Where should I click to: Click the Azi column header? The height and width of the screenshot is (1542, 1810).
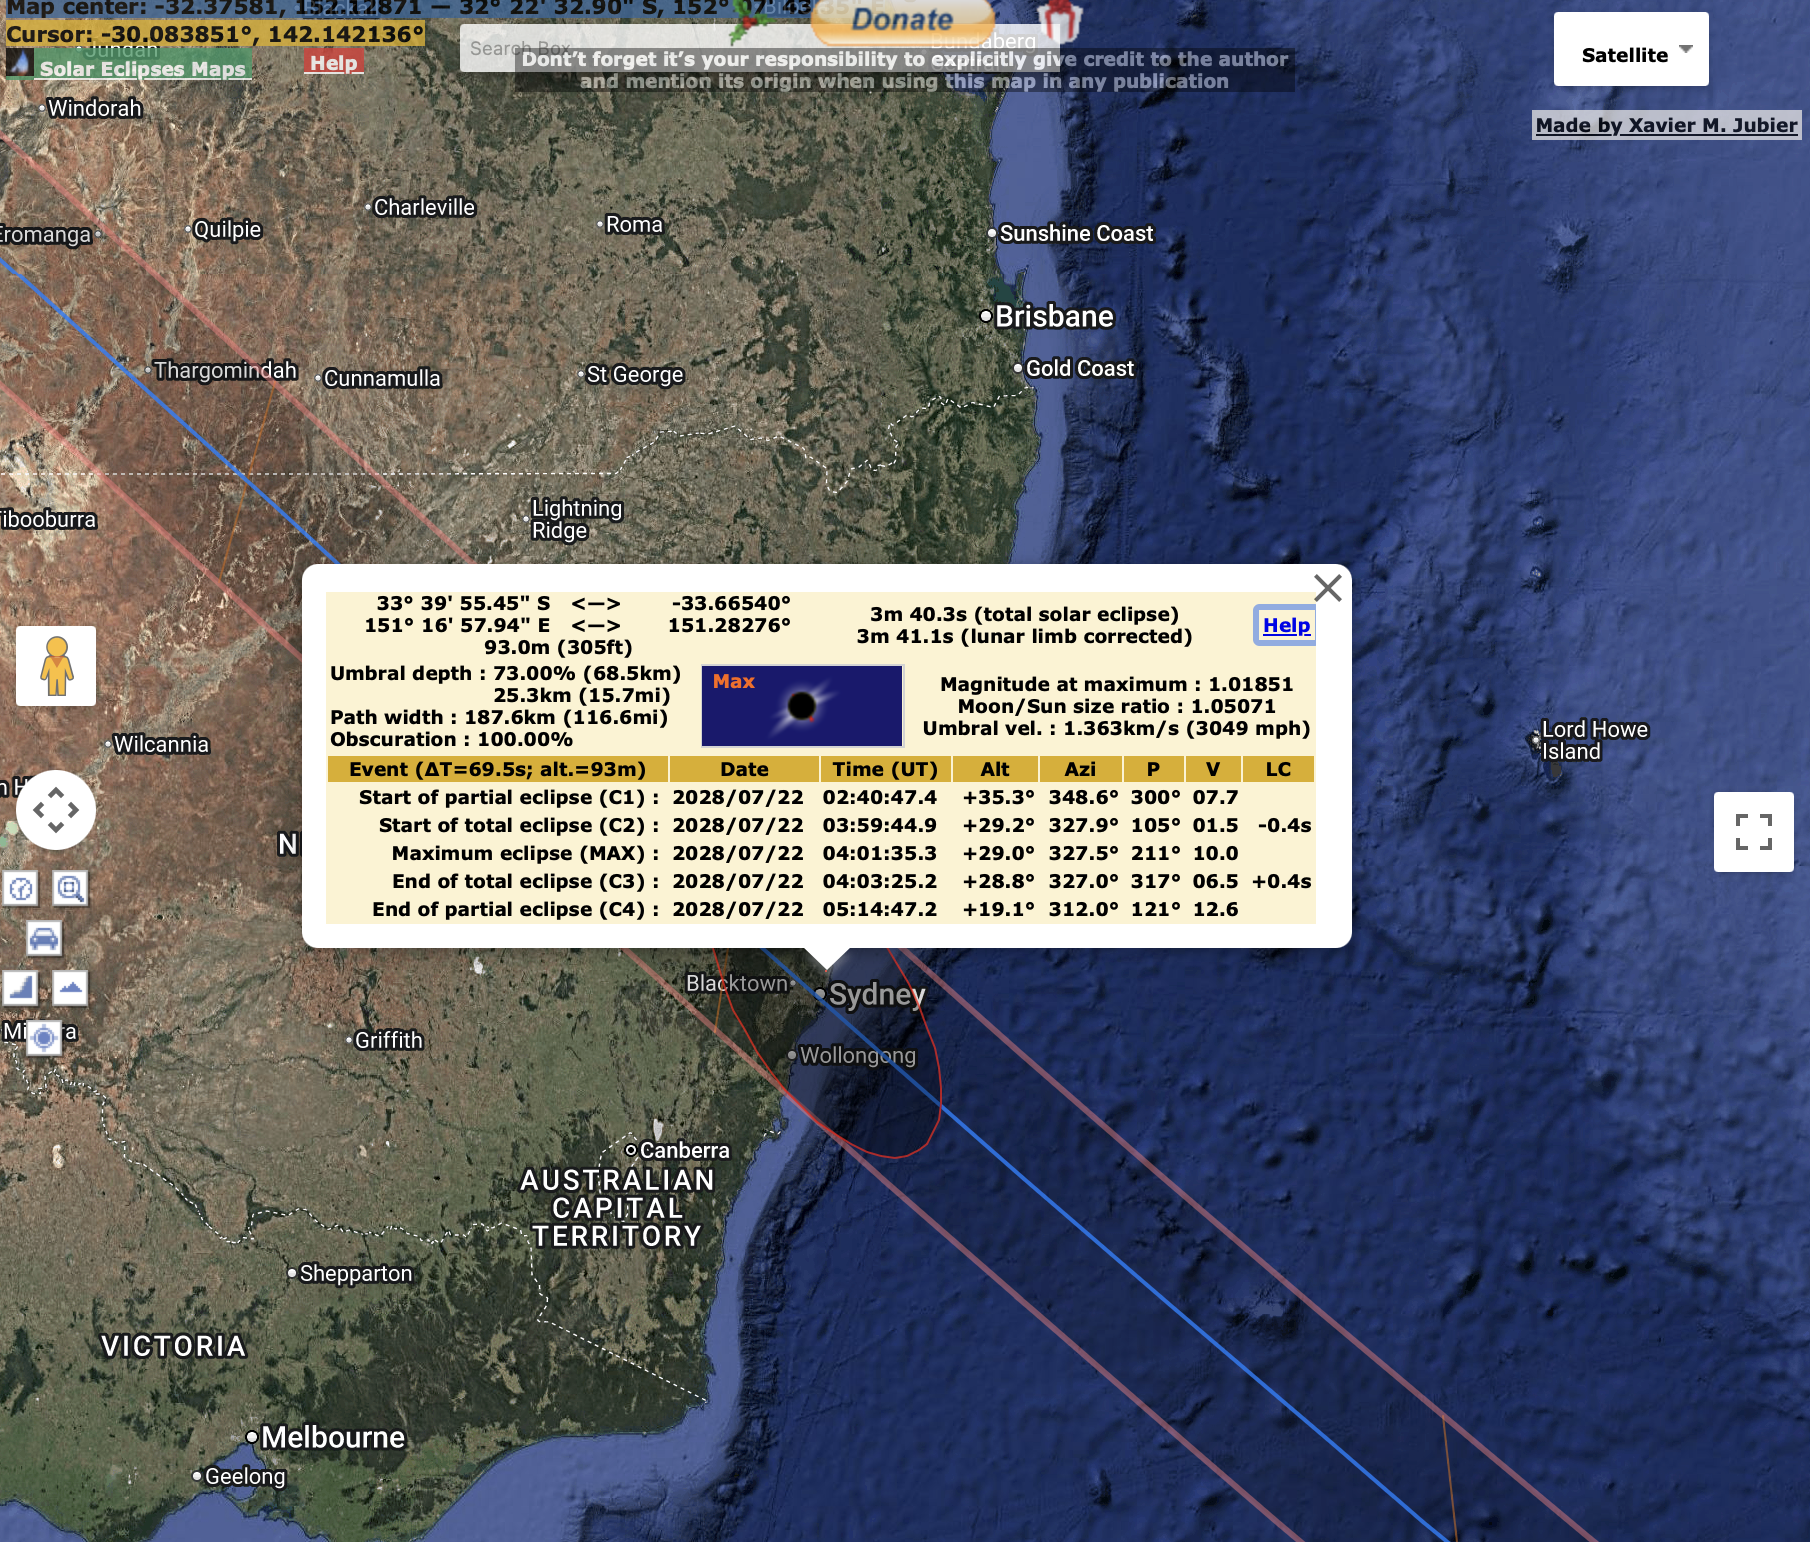[1080, 769]
